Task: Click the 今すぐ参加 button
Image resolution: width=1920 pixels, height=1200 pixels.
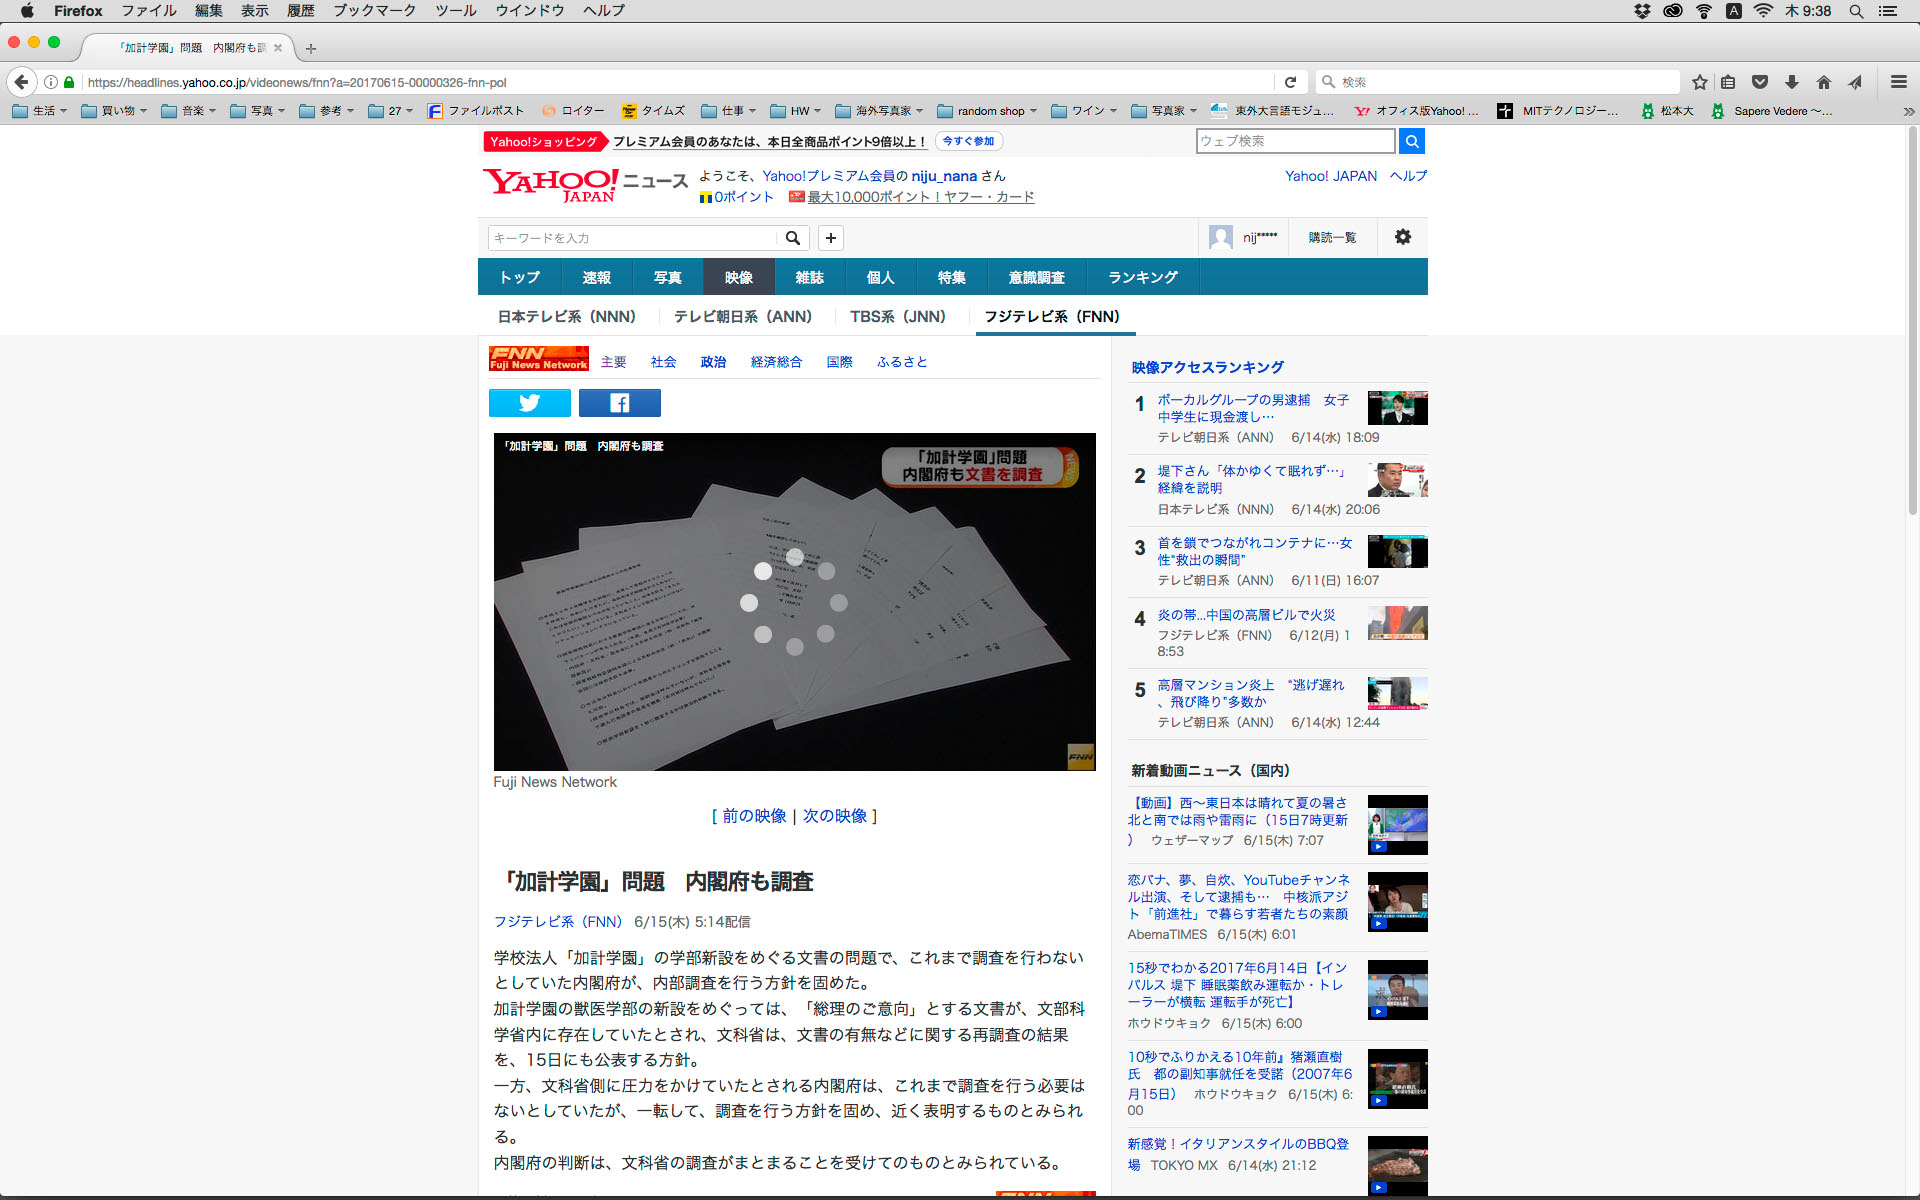Action: (968, 141)
